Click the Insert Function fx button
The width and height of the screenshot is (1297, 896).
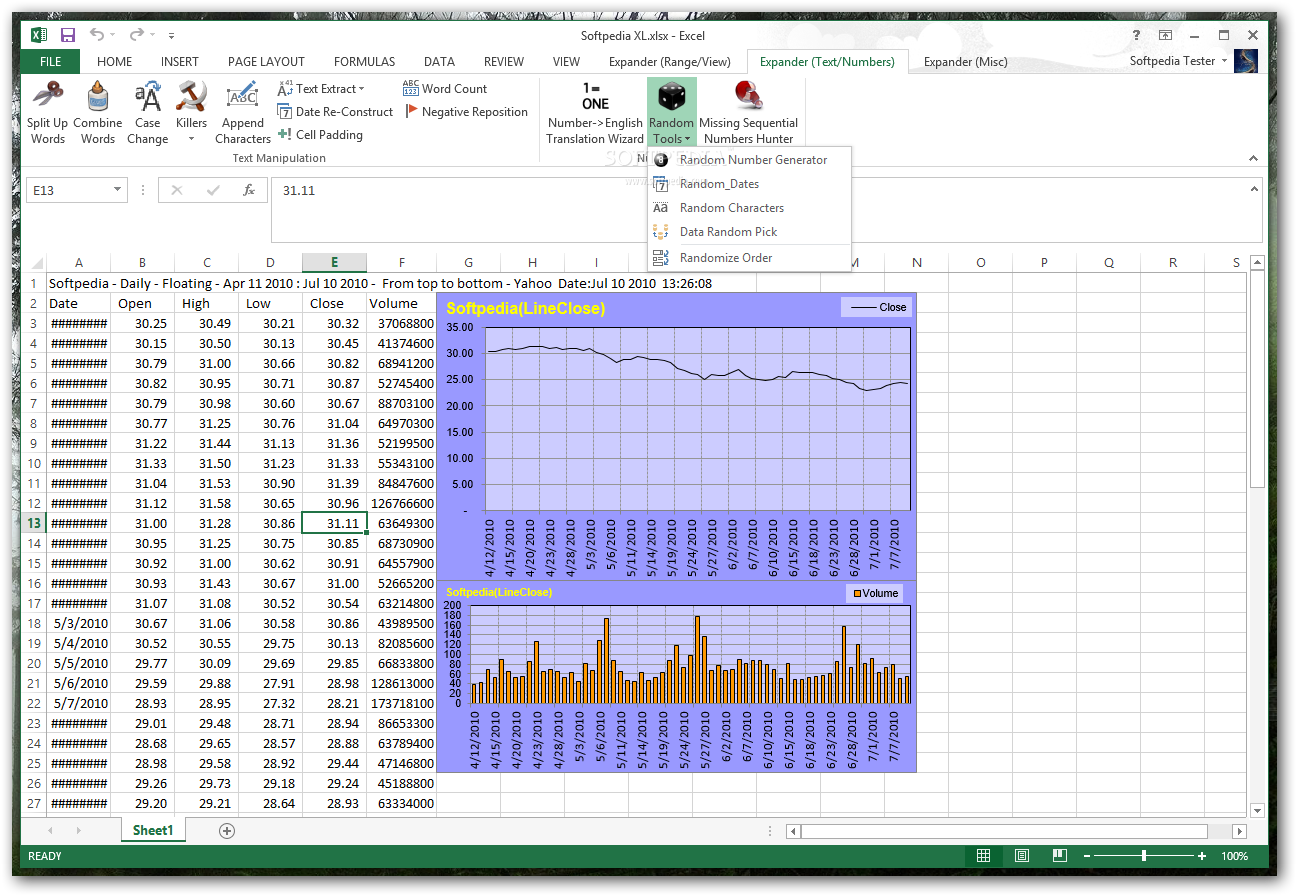point(250,190)
